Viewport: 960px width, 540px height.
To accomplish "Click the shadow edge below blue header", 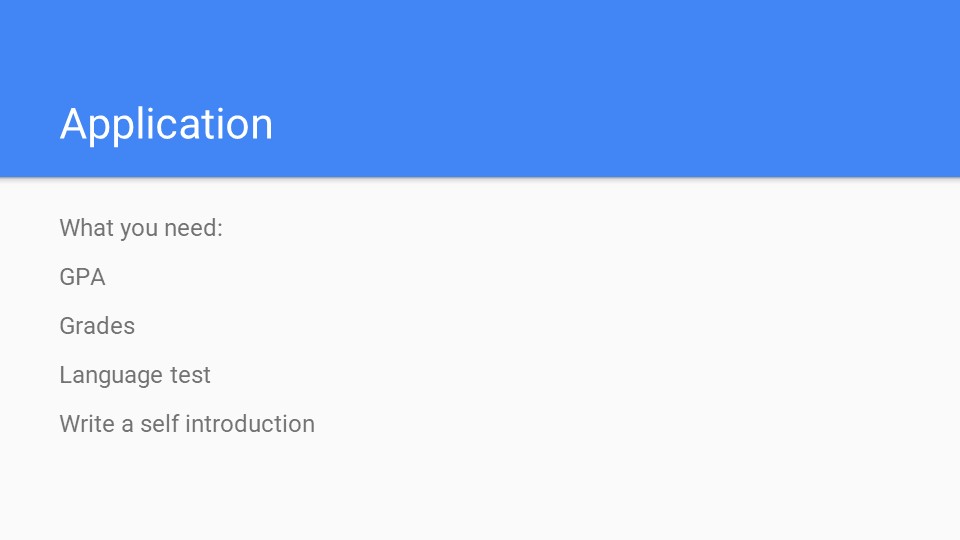I will click(480, 179).
